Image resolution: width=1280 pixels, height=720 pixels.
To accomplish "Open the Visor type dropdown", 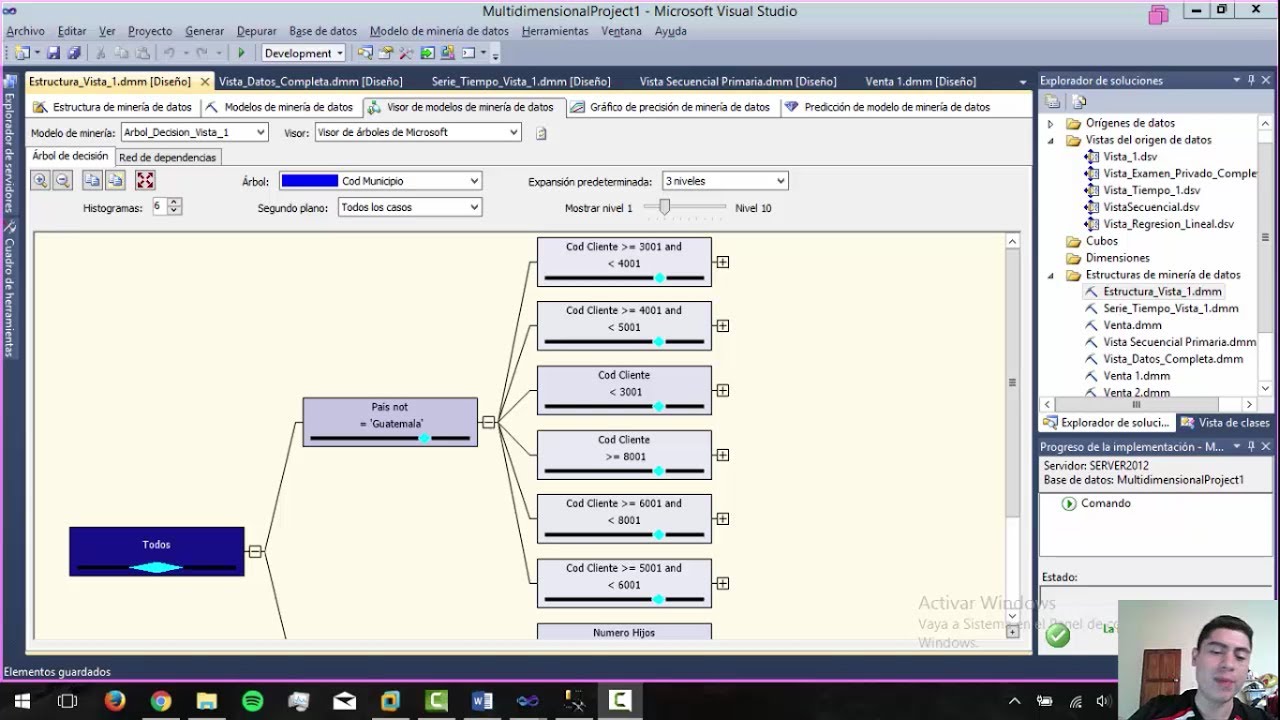I will tap(513, 132).
